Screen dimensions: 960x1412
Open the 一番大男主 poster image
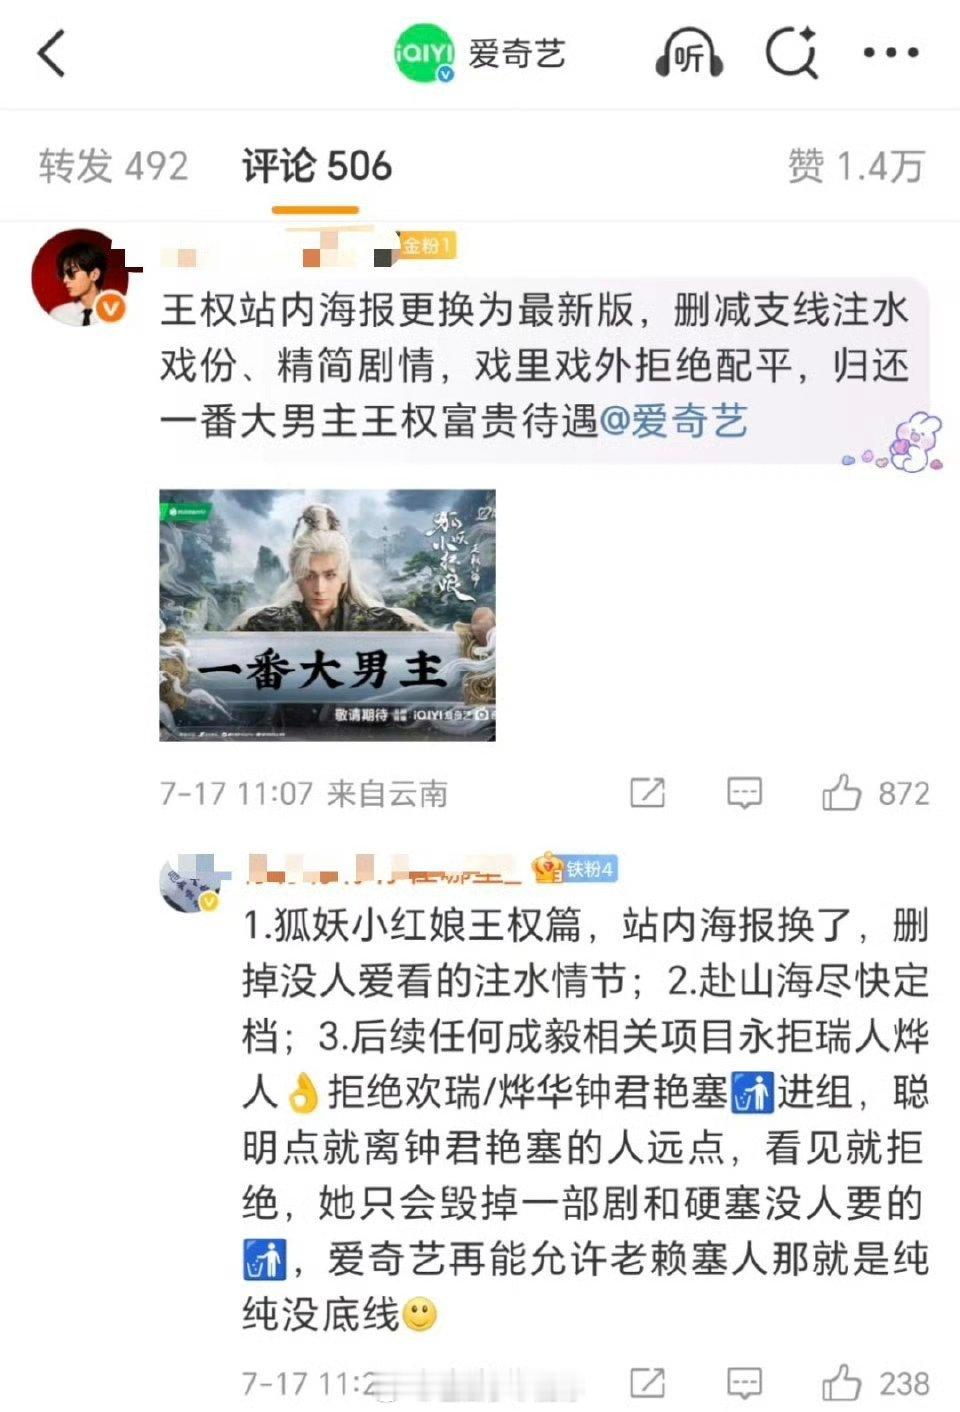[327, 615]
